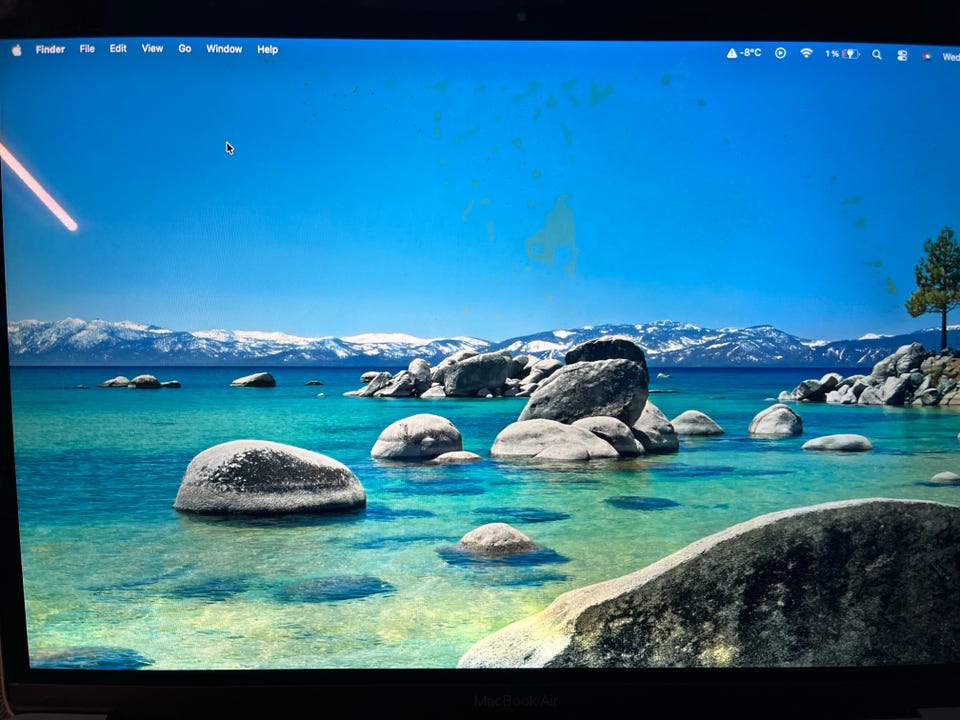
Task: Open the View menu
Action: [x=152, y=48]
